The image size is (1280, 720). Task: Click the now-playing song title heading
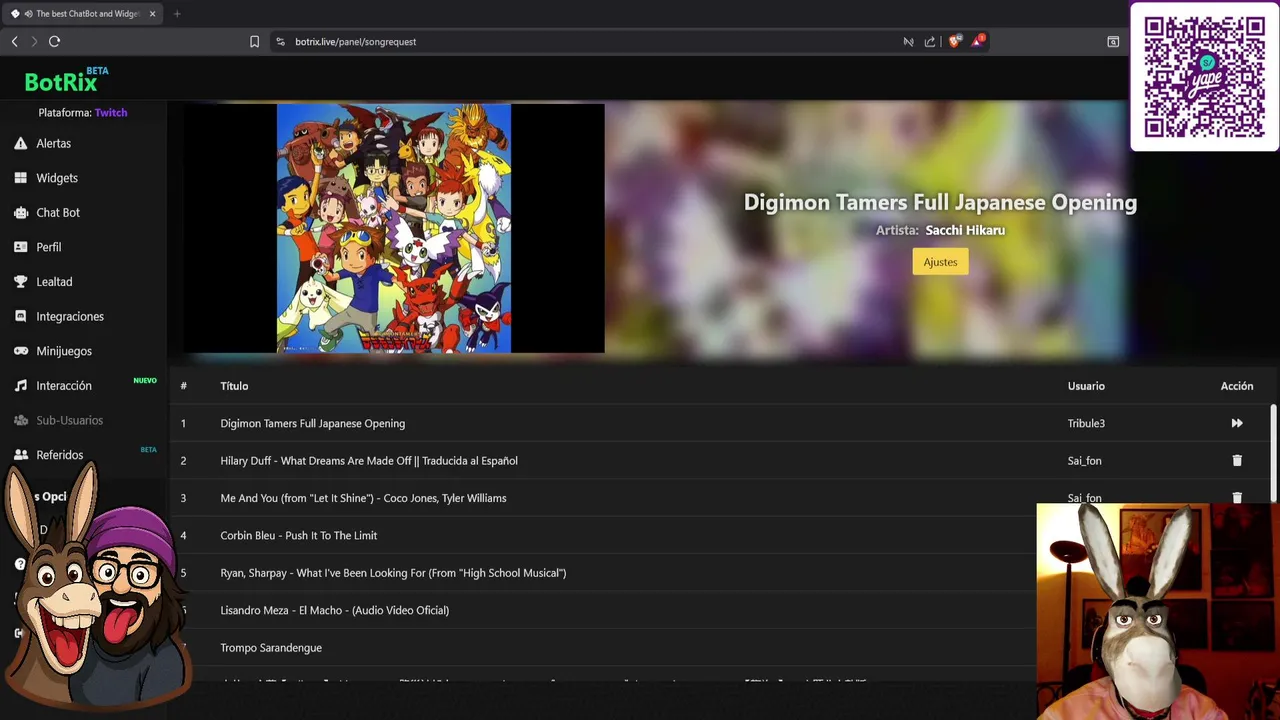(940, 202)
